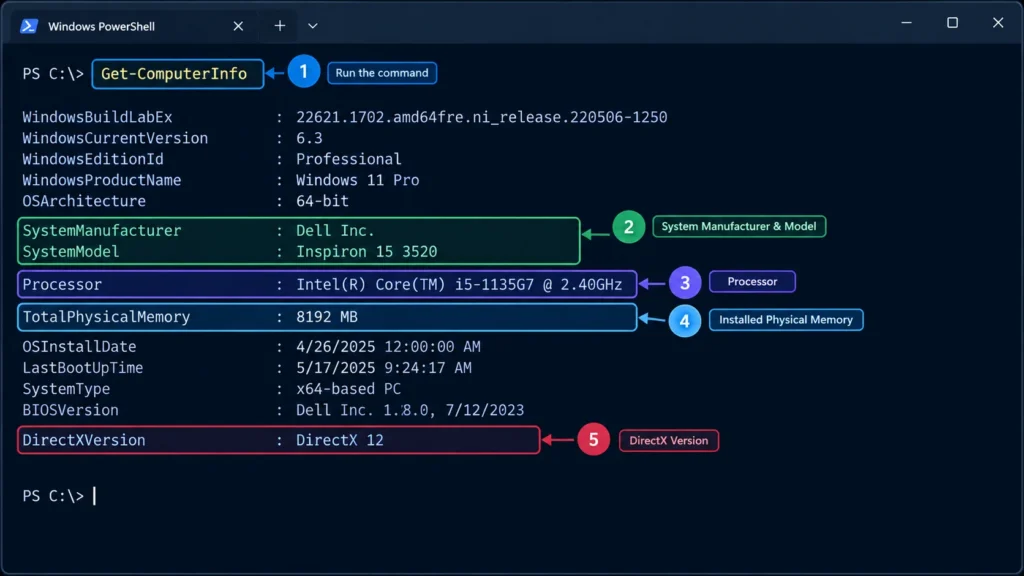
Task: Click the Get-ComputerInfo command text
Action: 174,74
